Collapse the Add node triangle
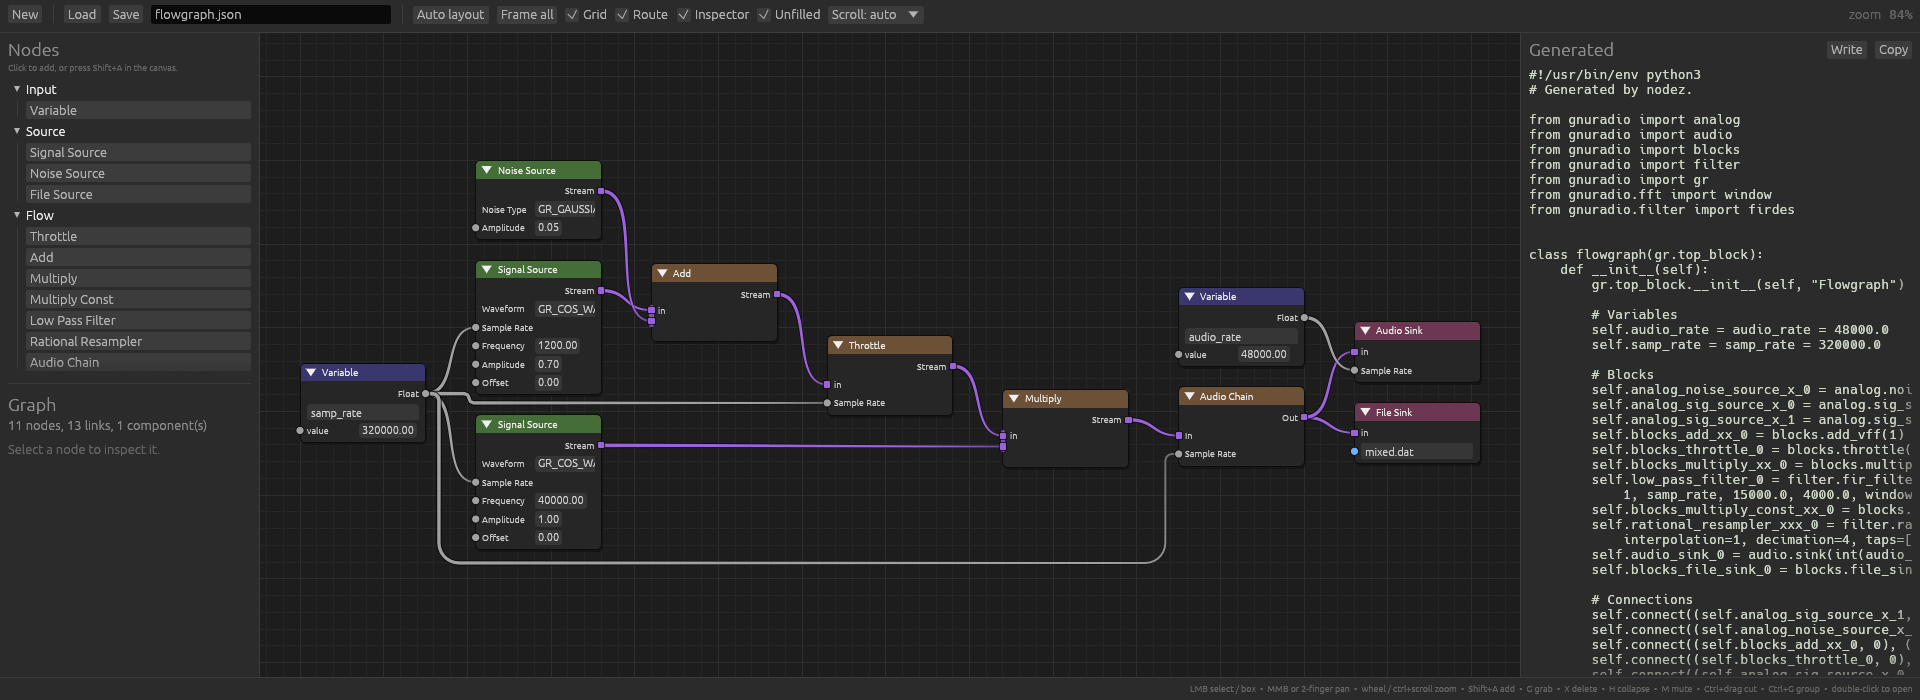 point(662,273)
